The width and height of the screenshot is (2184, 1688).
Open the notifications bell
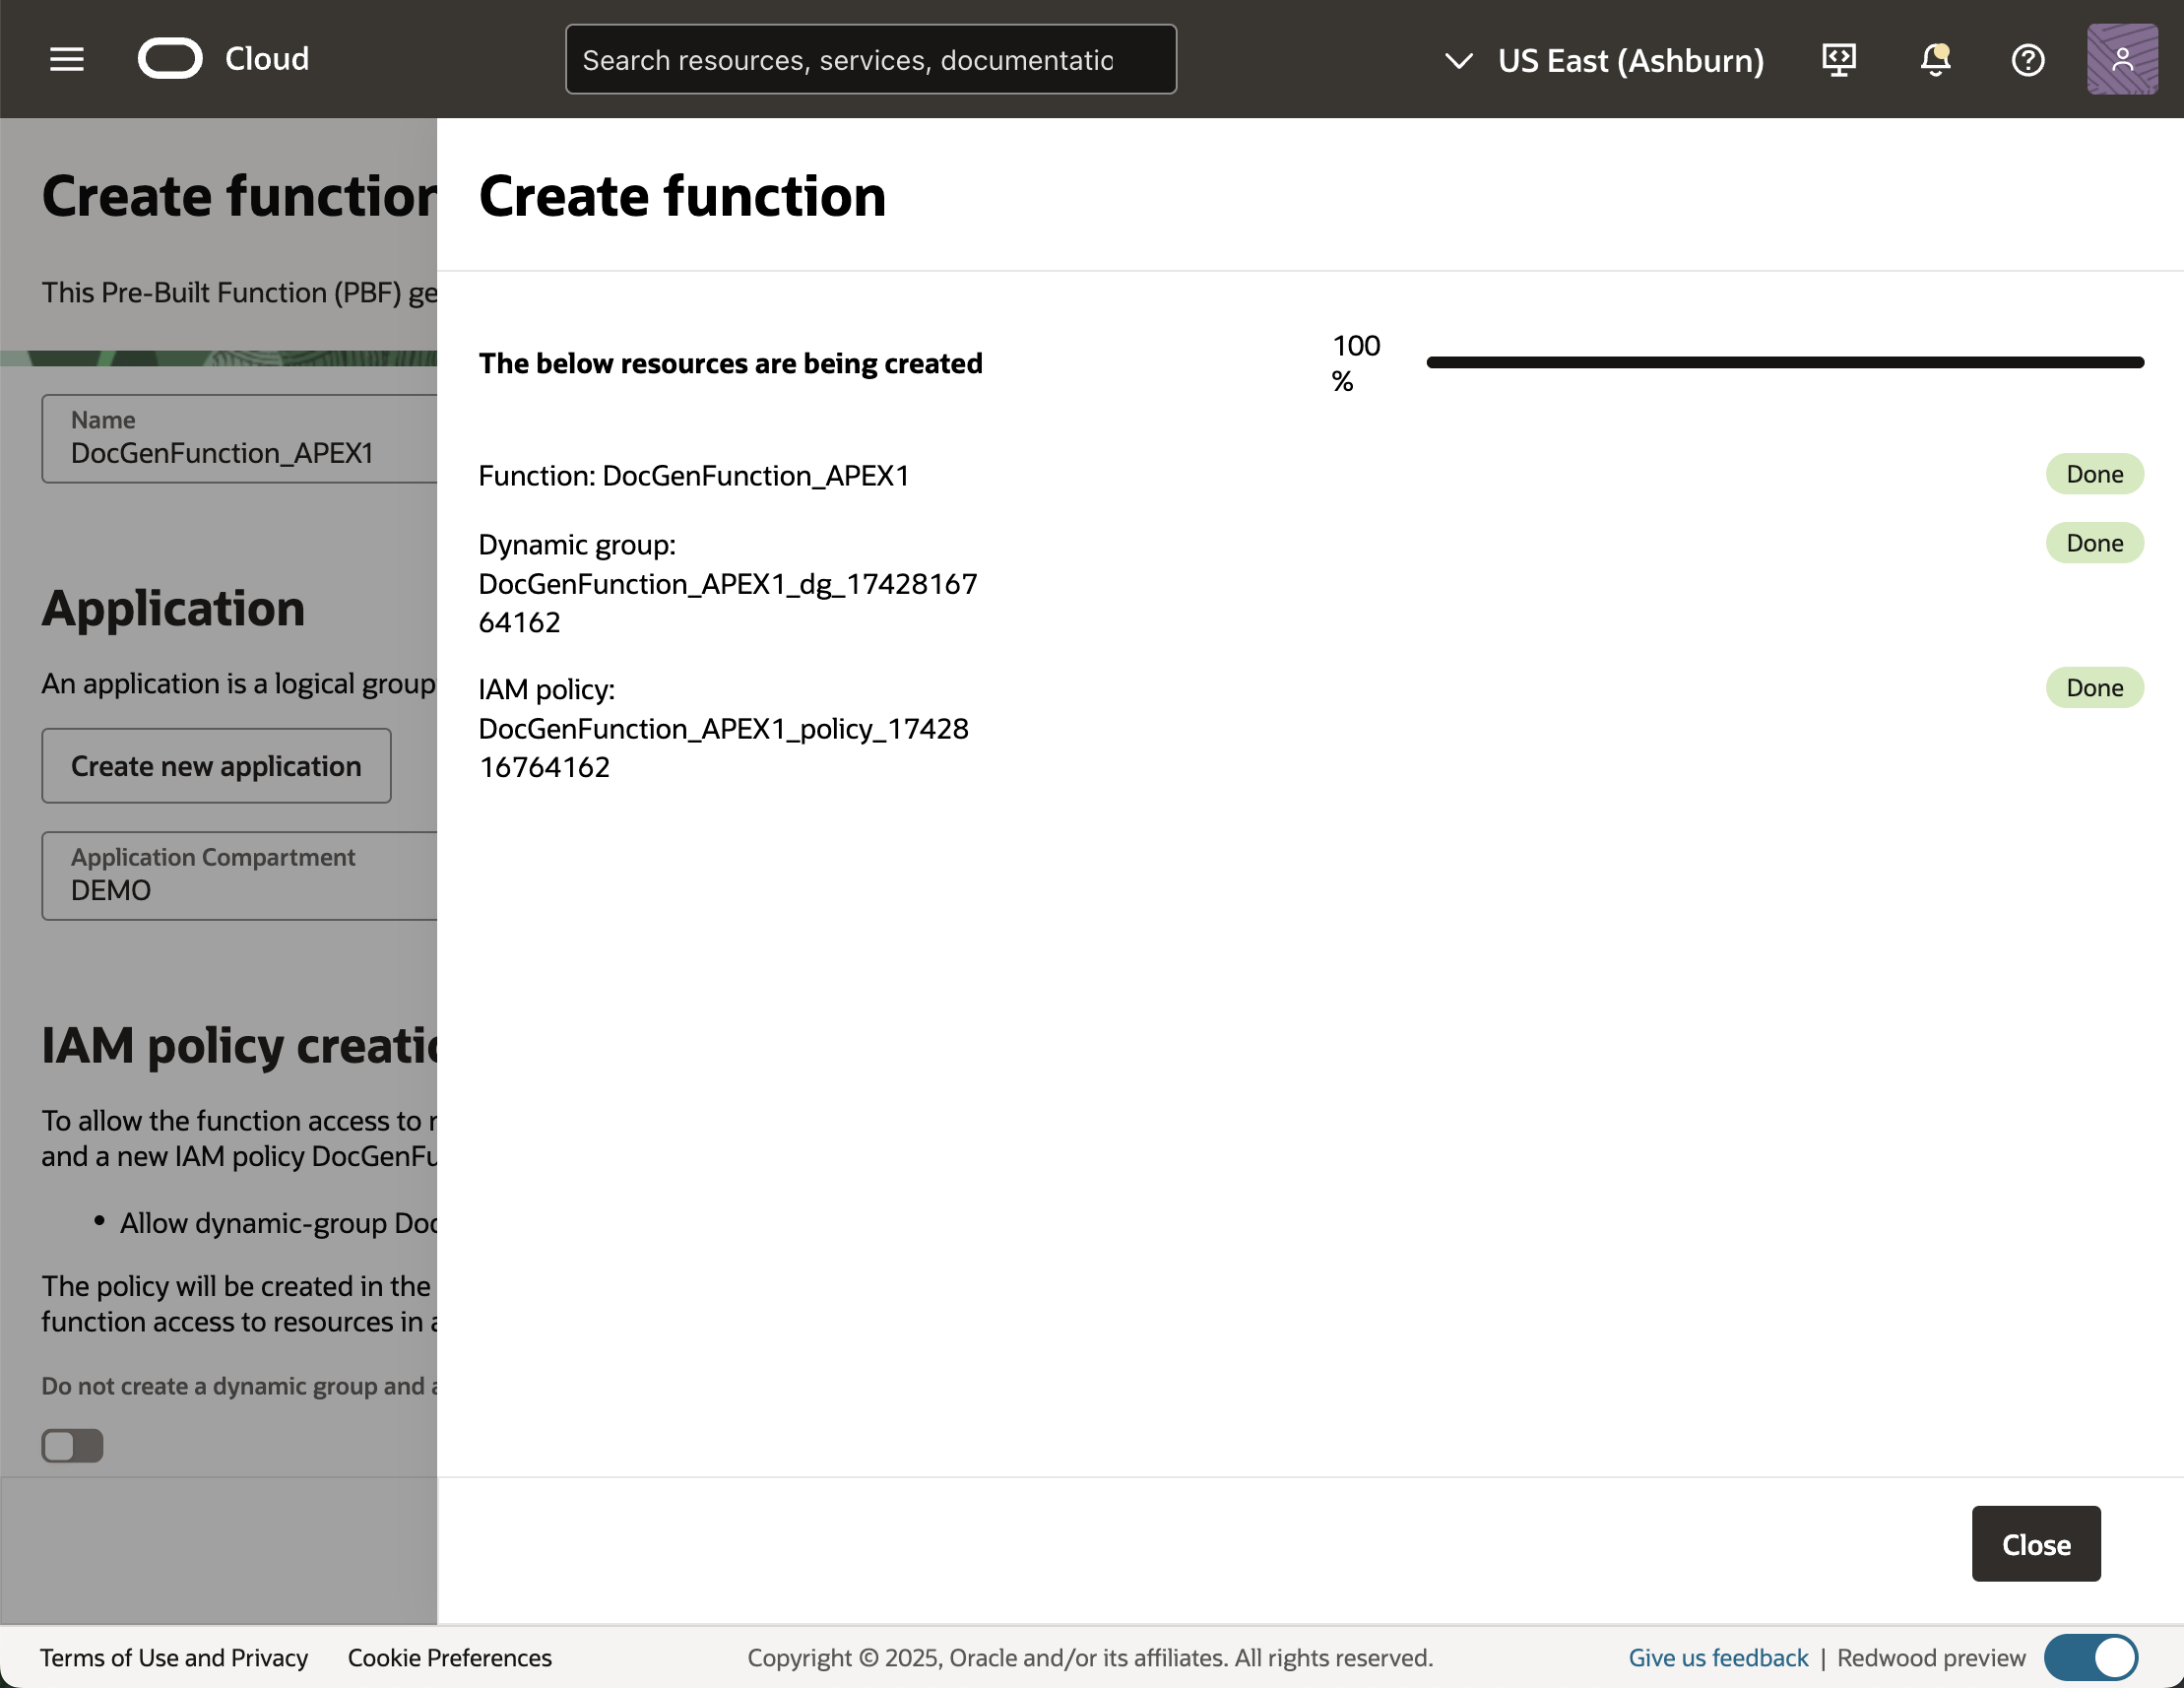pyautogui.click(x=1935, y=60)
